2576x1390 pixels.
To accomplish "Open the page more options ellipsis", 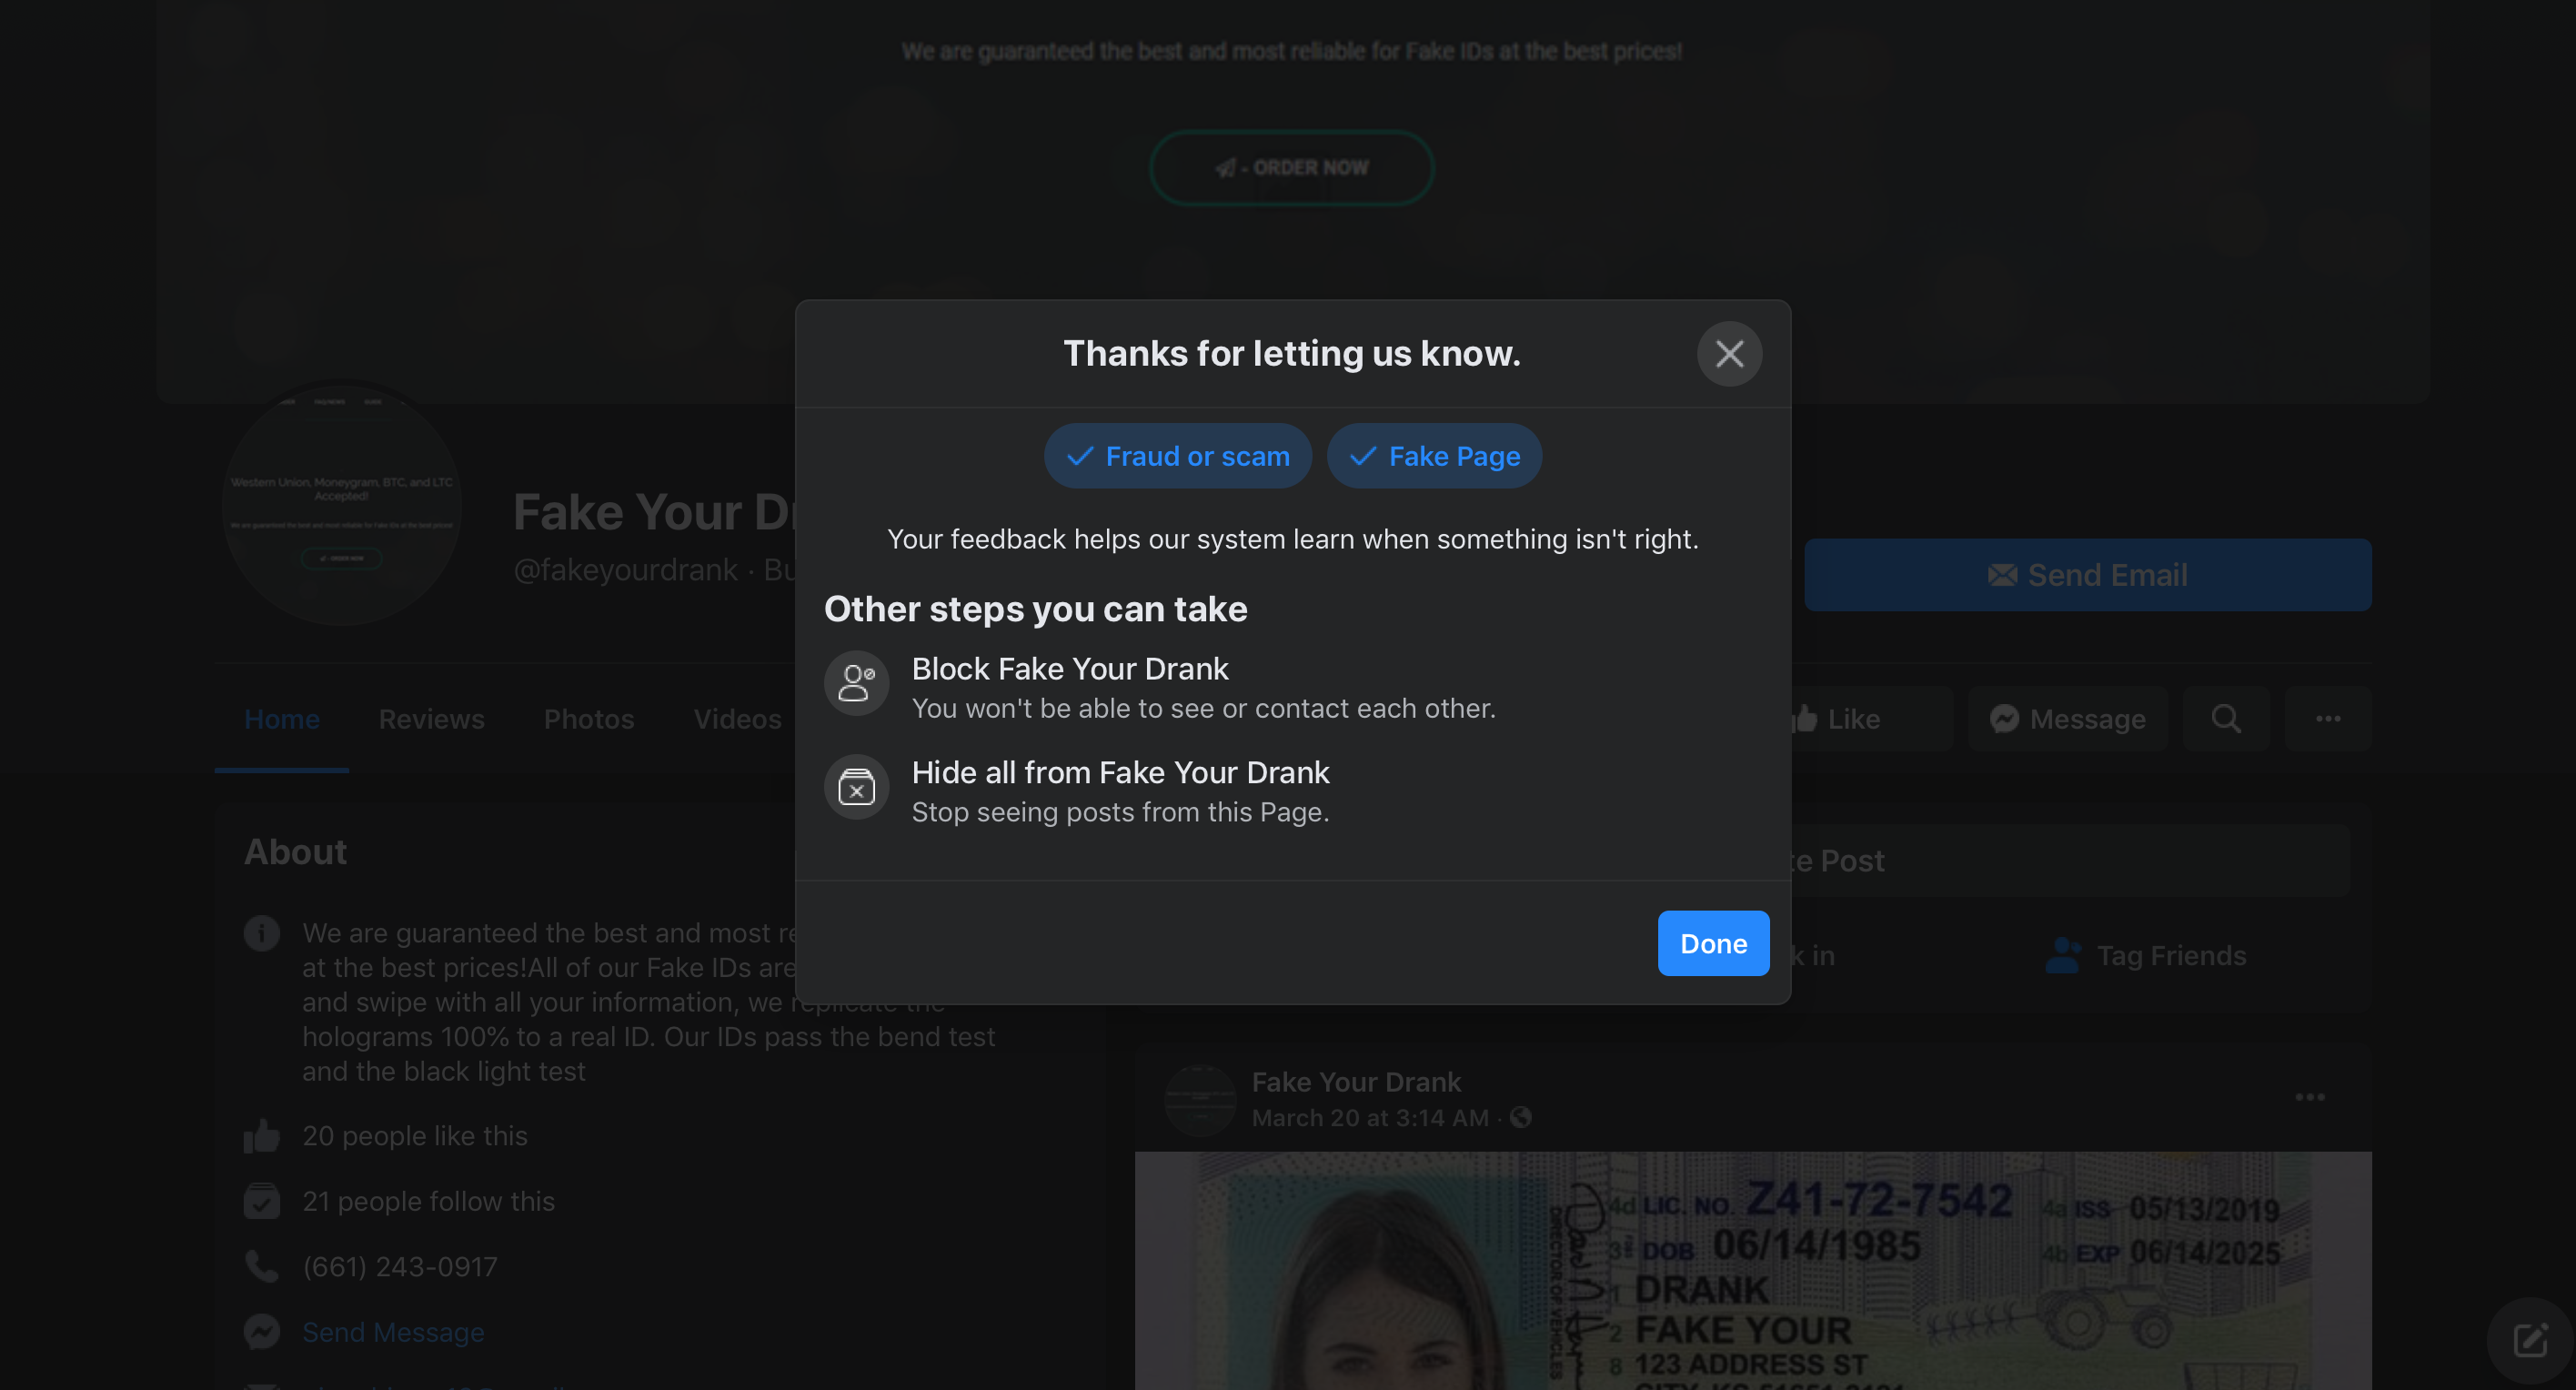I will (x=2327, y=719).
